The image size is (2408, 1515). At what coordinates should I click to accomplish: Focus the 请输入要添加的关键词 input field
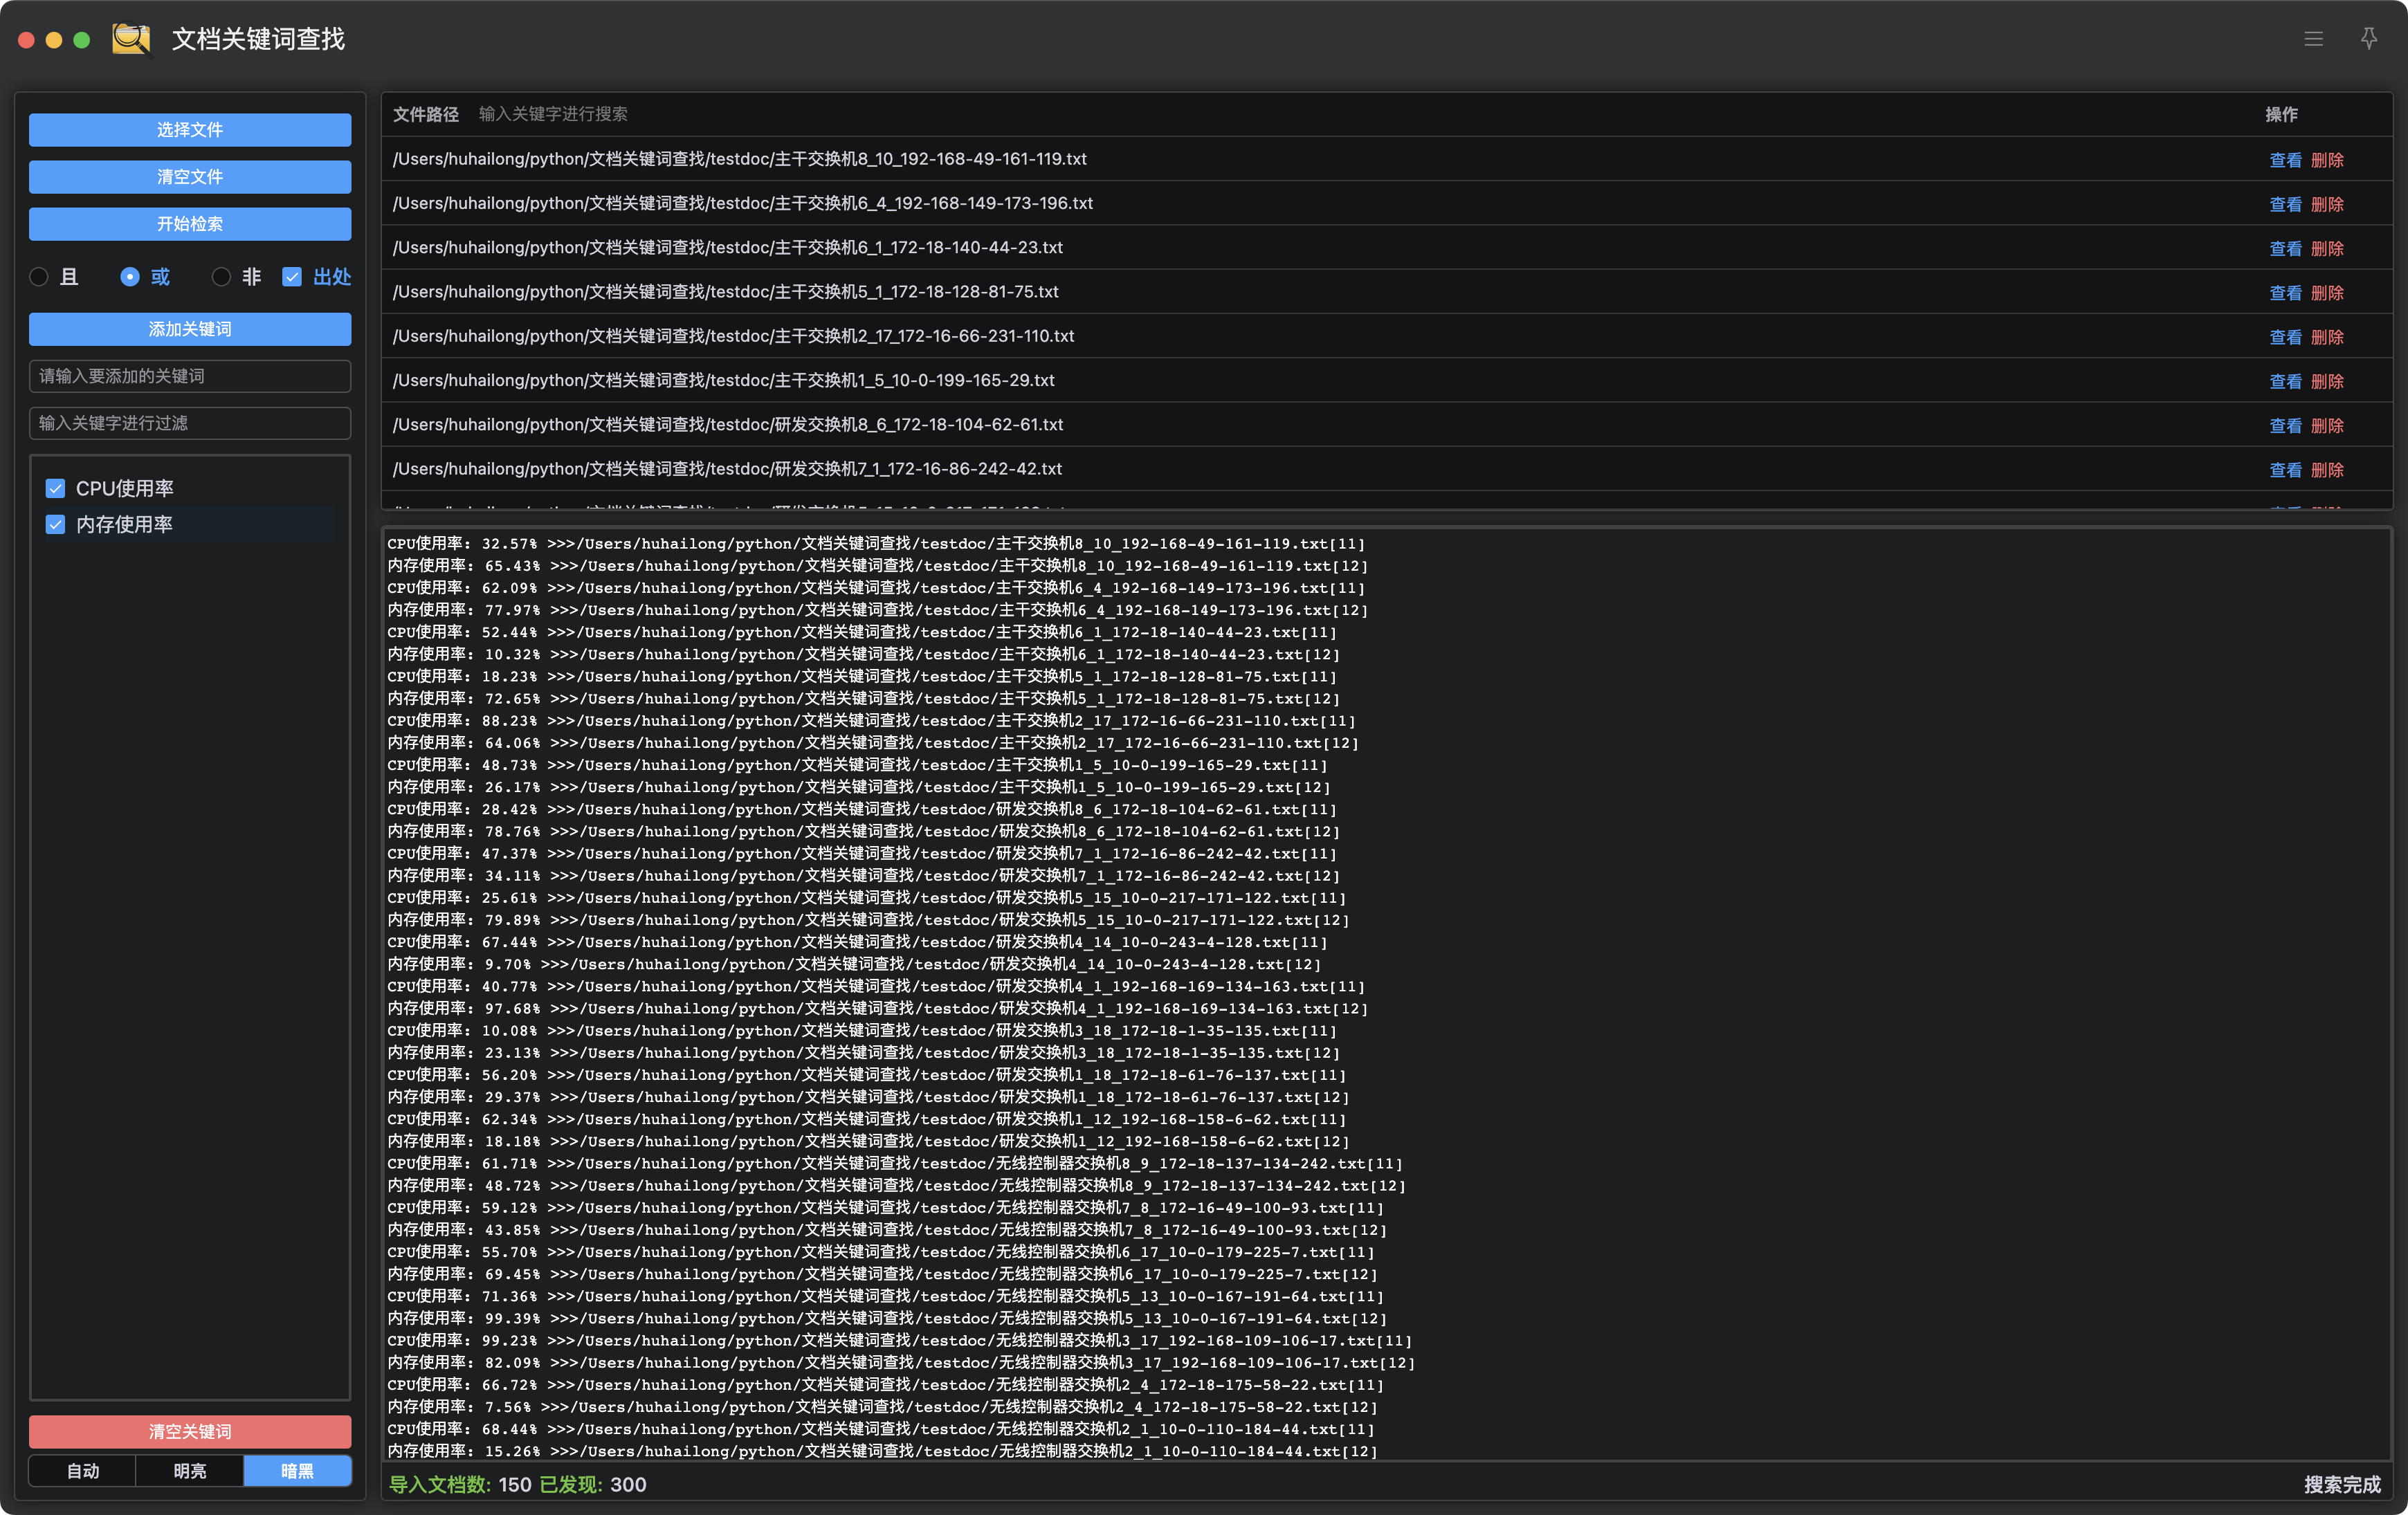click(190, 376)
